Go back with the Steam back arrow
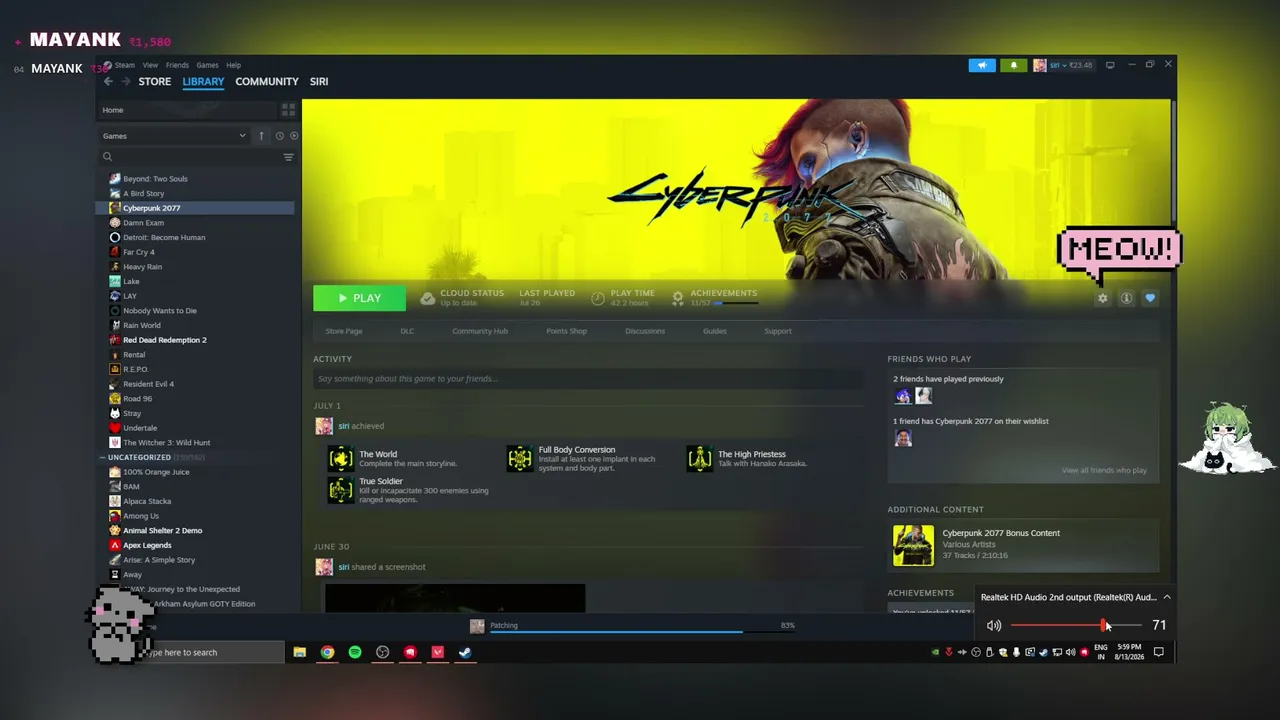This screenshot has height=720, width=1280. (x=108, y=82)
